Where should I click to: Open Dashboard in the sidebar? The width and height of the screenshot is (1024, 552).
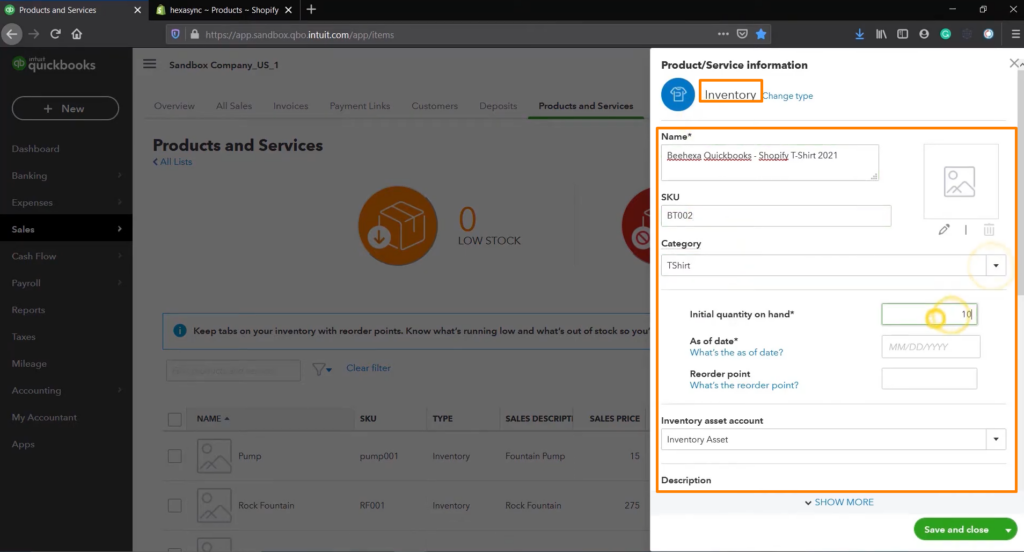click(35, 148)
